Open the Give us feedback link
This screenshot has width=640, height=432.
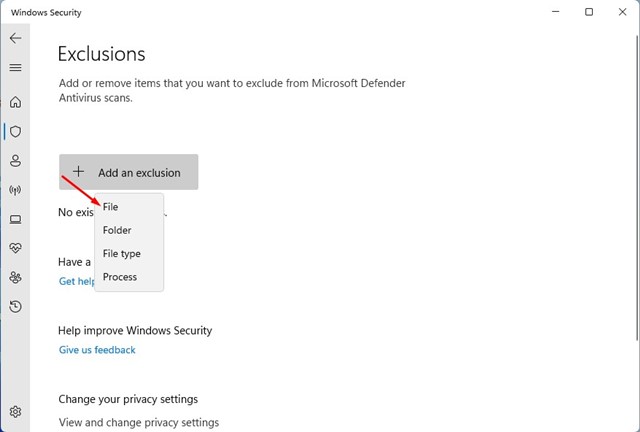point(97,350)
